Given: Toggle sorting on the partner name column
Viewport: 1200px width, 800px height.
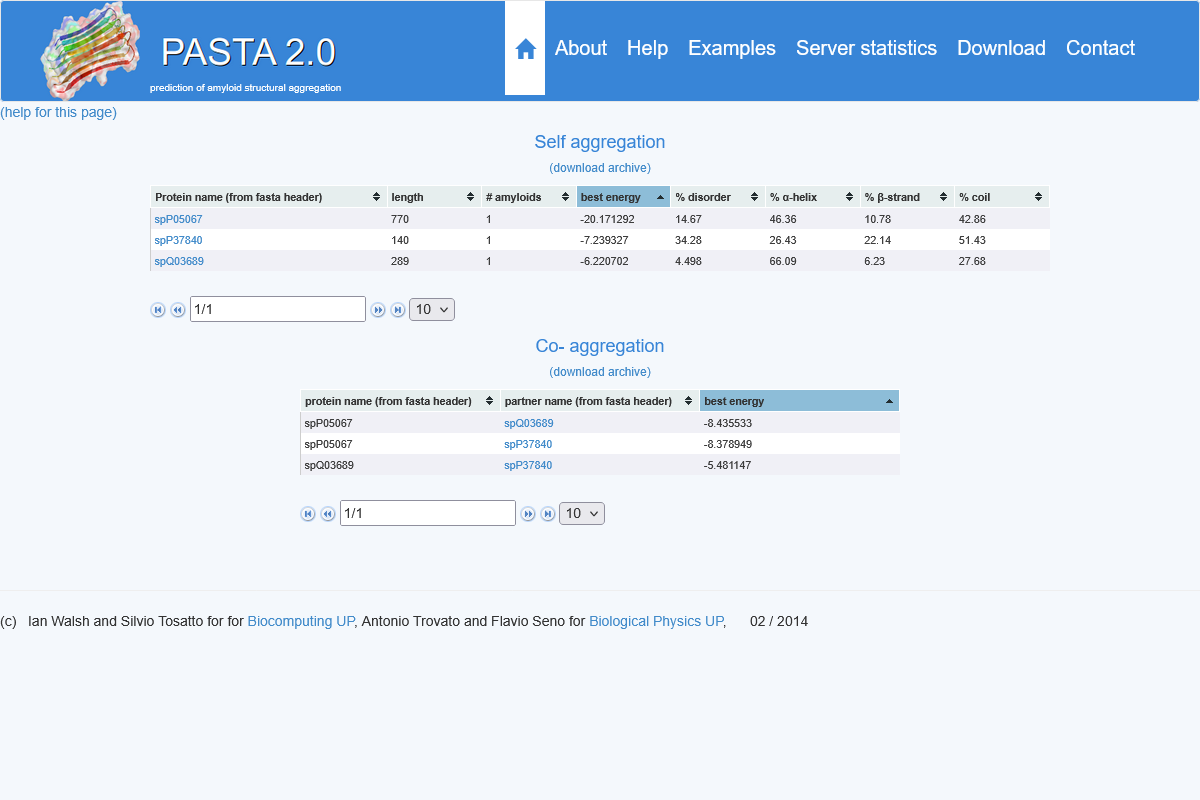Looking at the screenshot, I should pos(690,400).
